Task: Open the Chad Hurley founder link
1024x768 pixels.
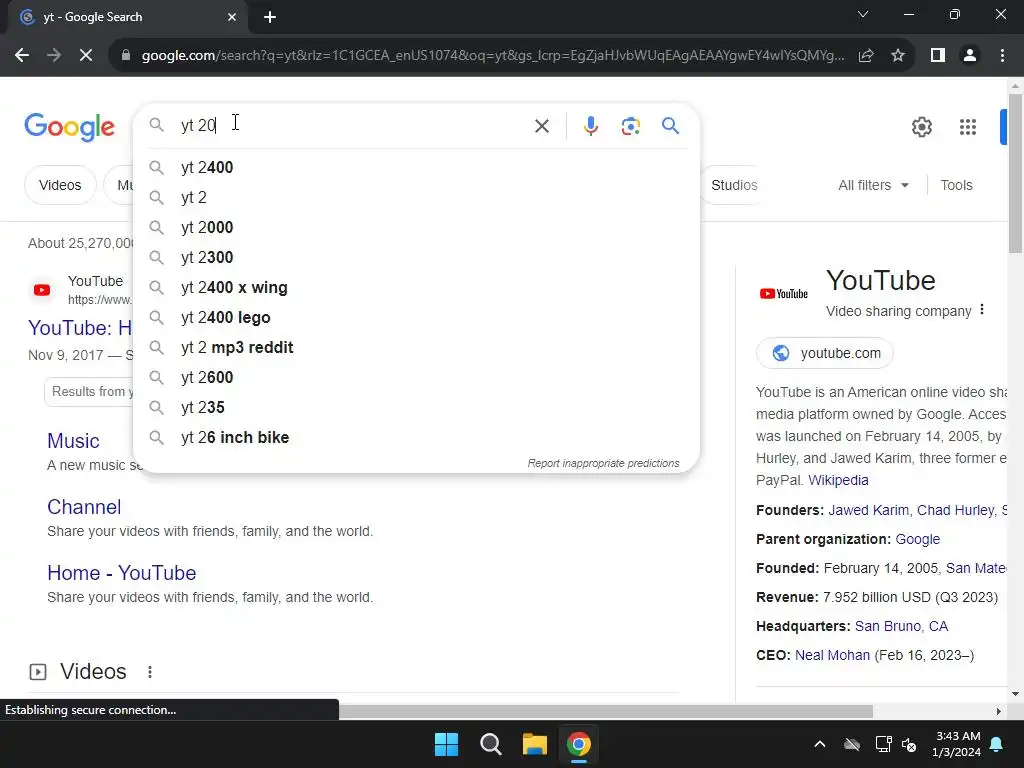Action: (955, 510)
